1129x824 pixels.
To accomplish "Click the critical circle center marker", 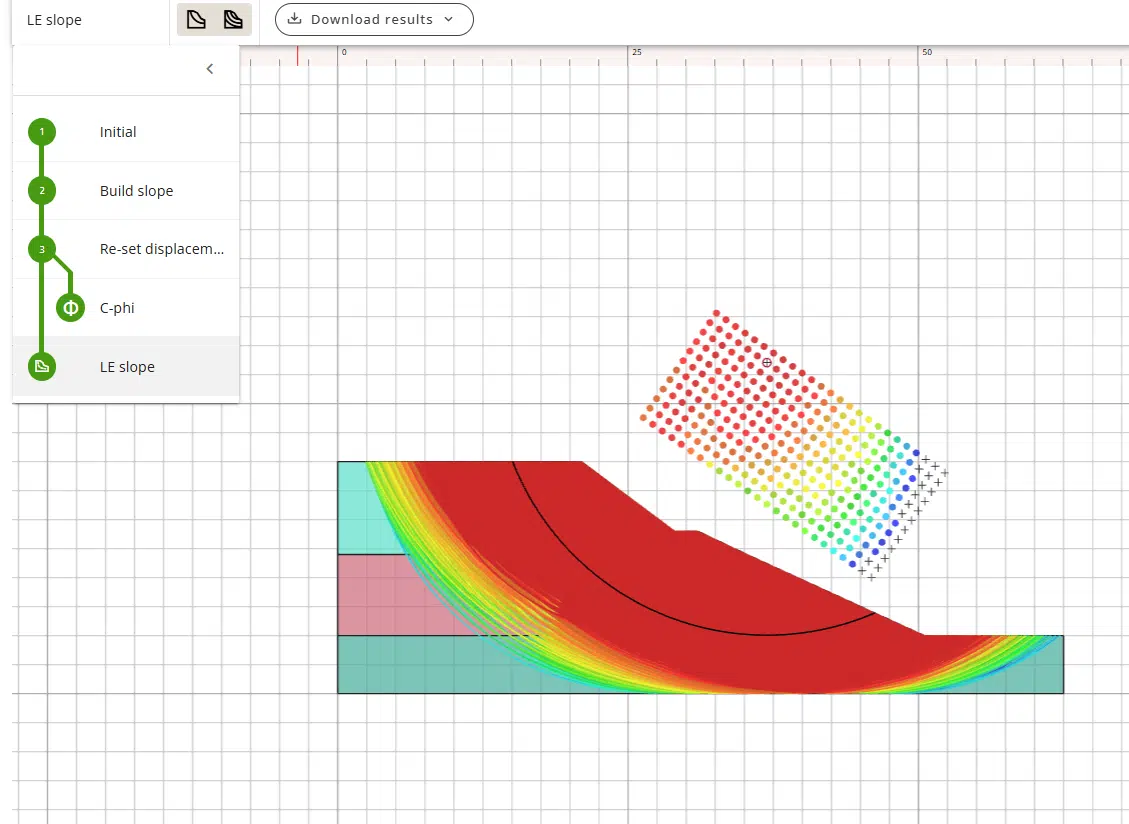I will tap(767, 362).
